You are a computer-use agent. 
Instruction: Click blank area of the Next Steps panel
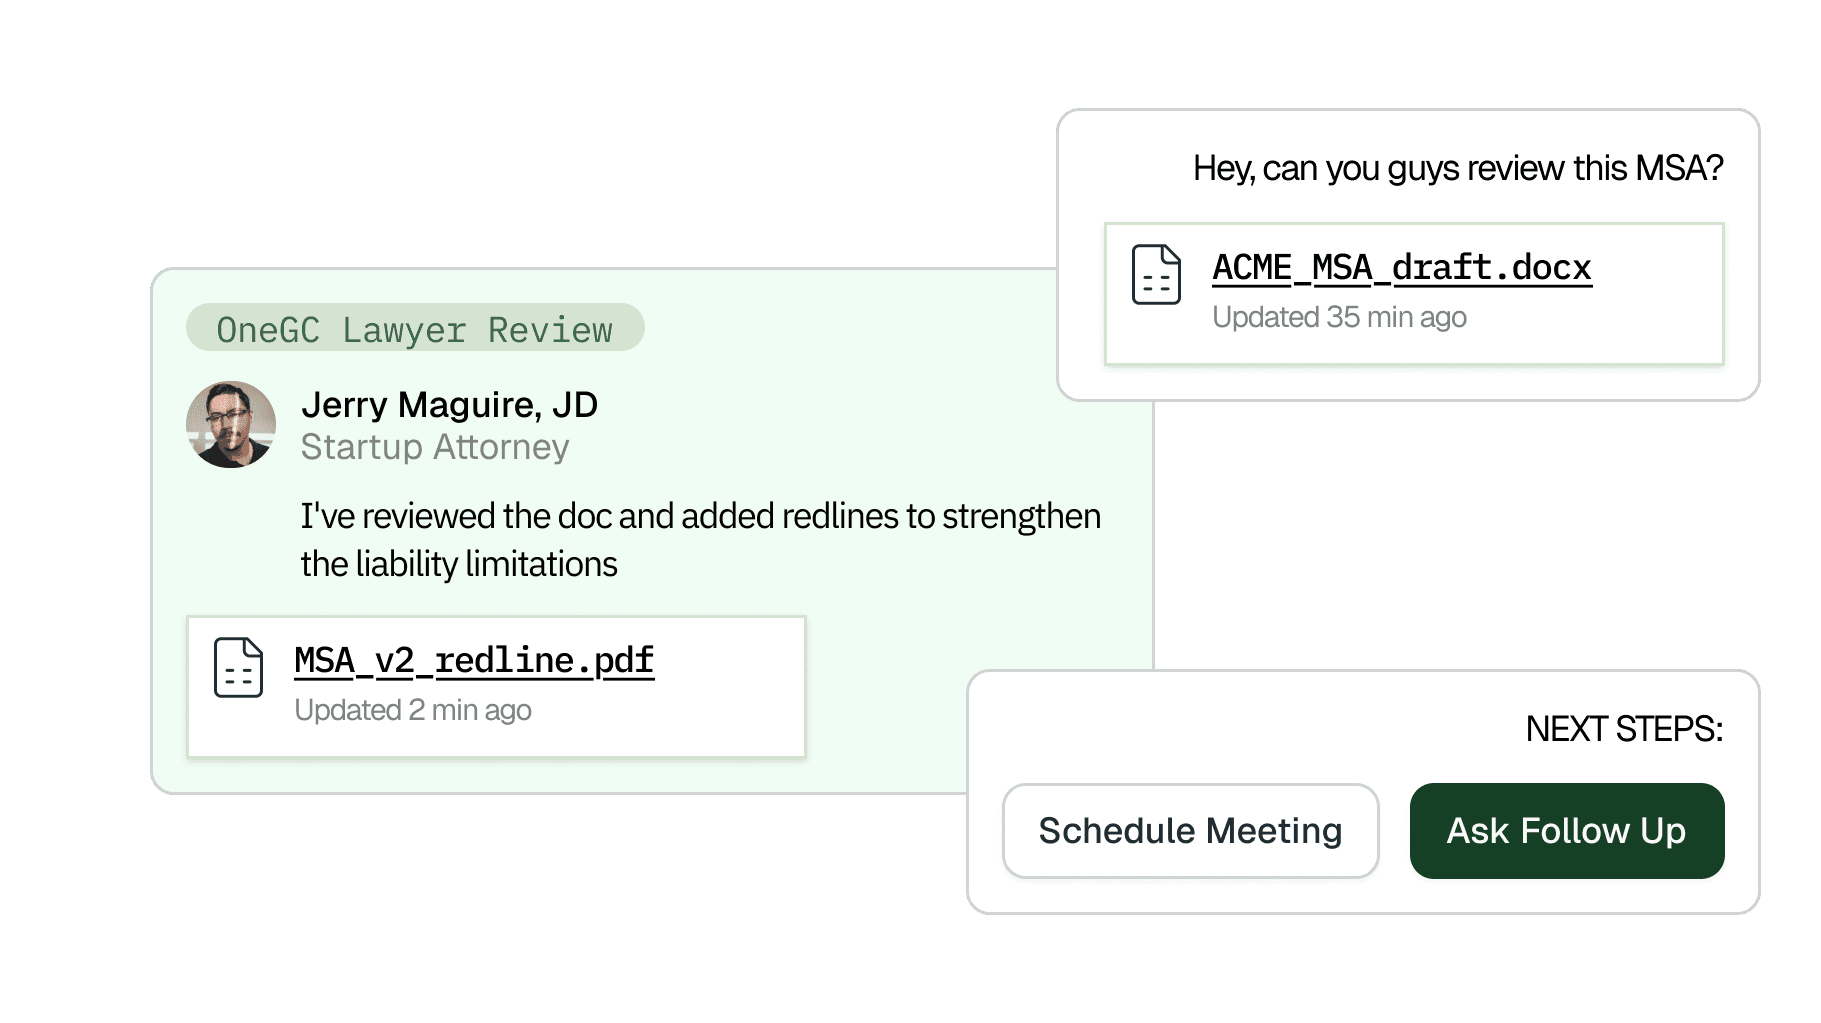pos(1200,725)
